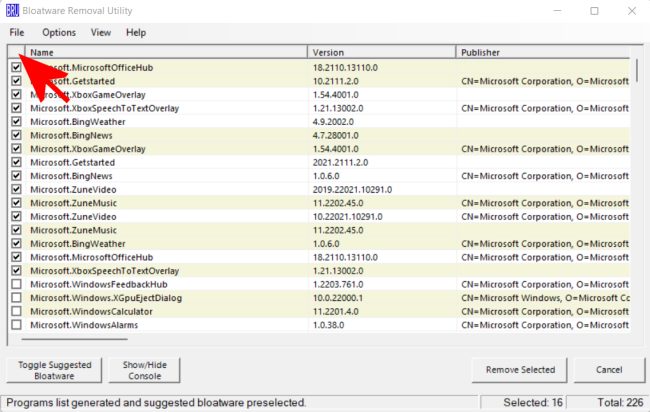Image resolution: width=650 pixels, height=412 pixels.
Task: Click version cell 4.7.28001.0
Action: 336,136
